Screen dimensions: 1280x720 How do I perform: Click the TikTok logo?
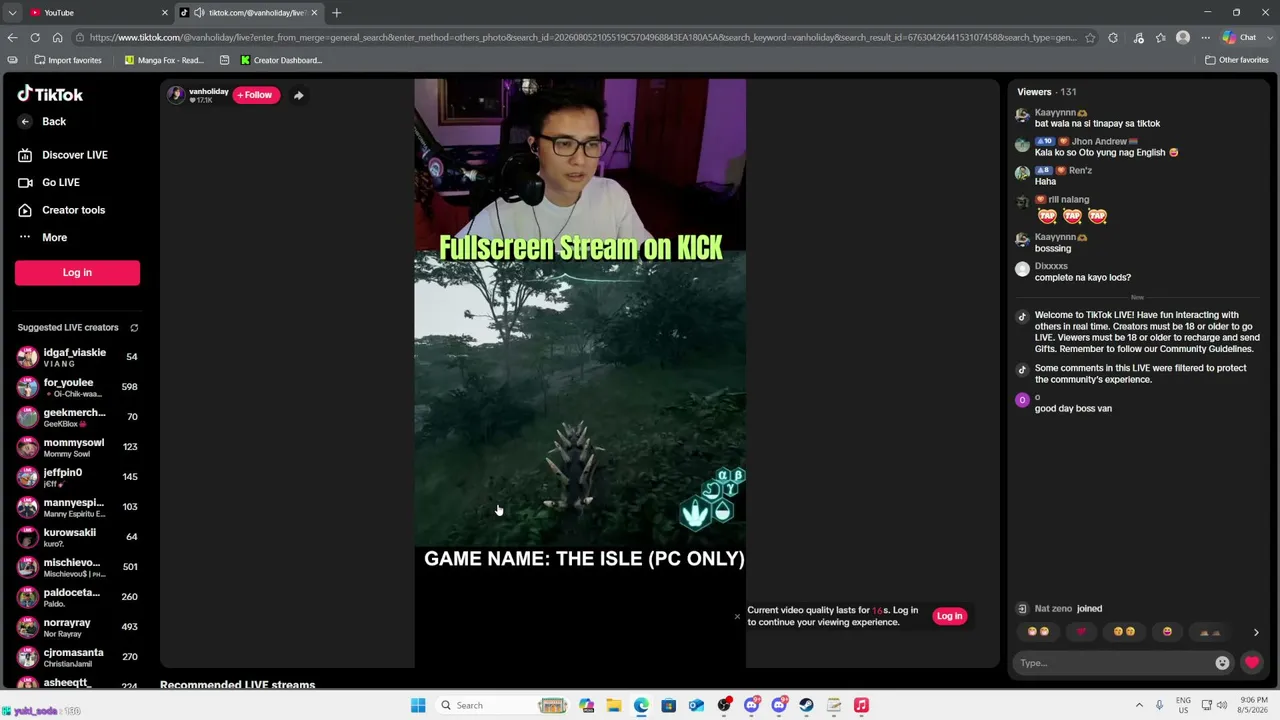click(x=50, y=94)
